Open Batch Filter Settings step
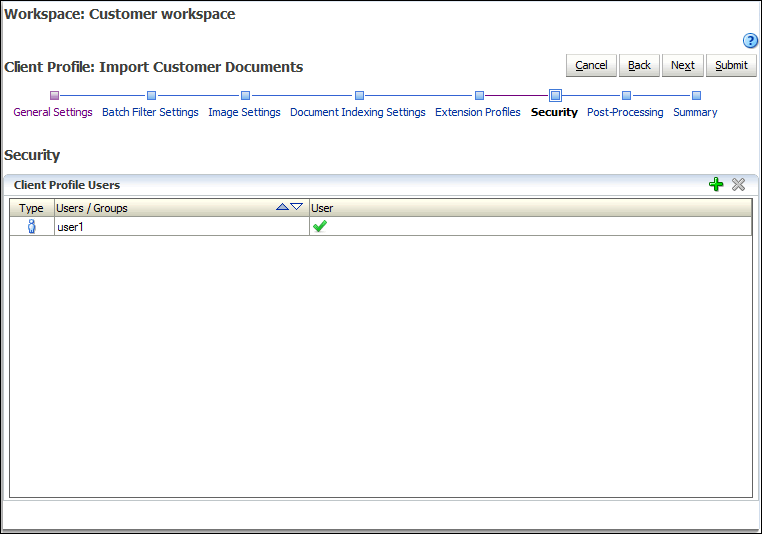 click(x=150, y=112)
